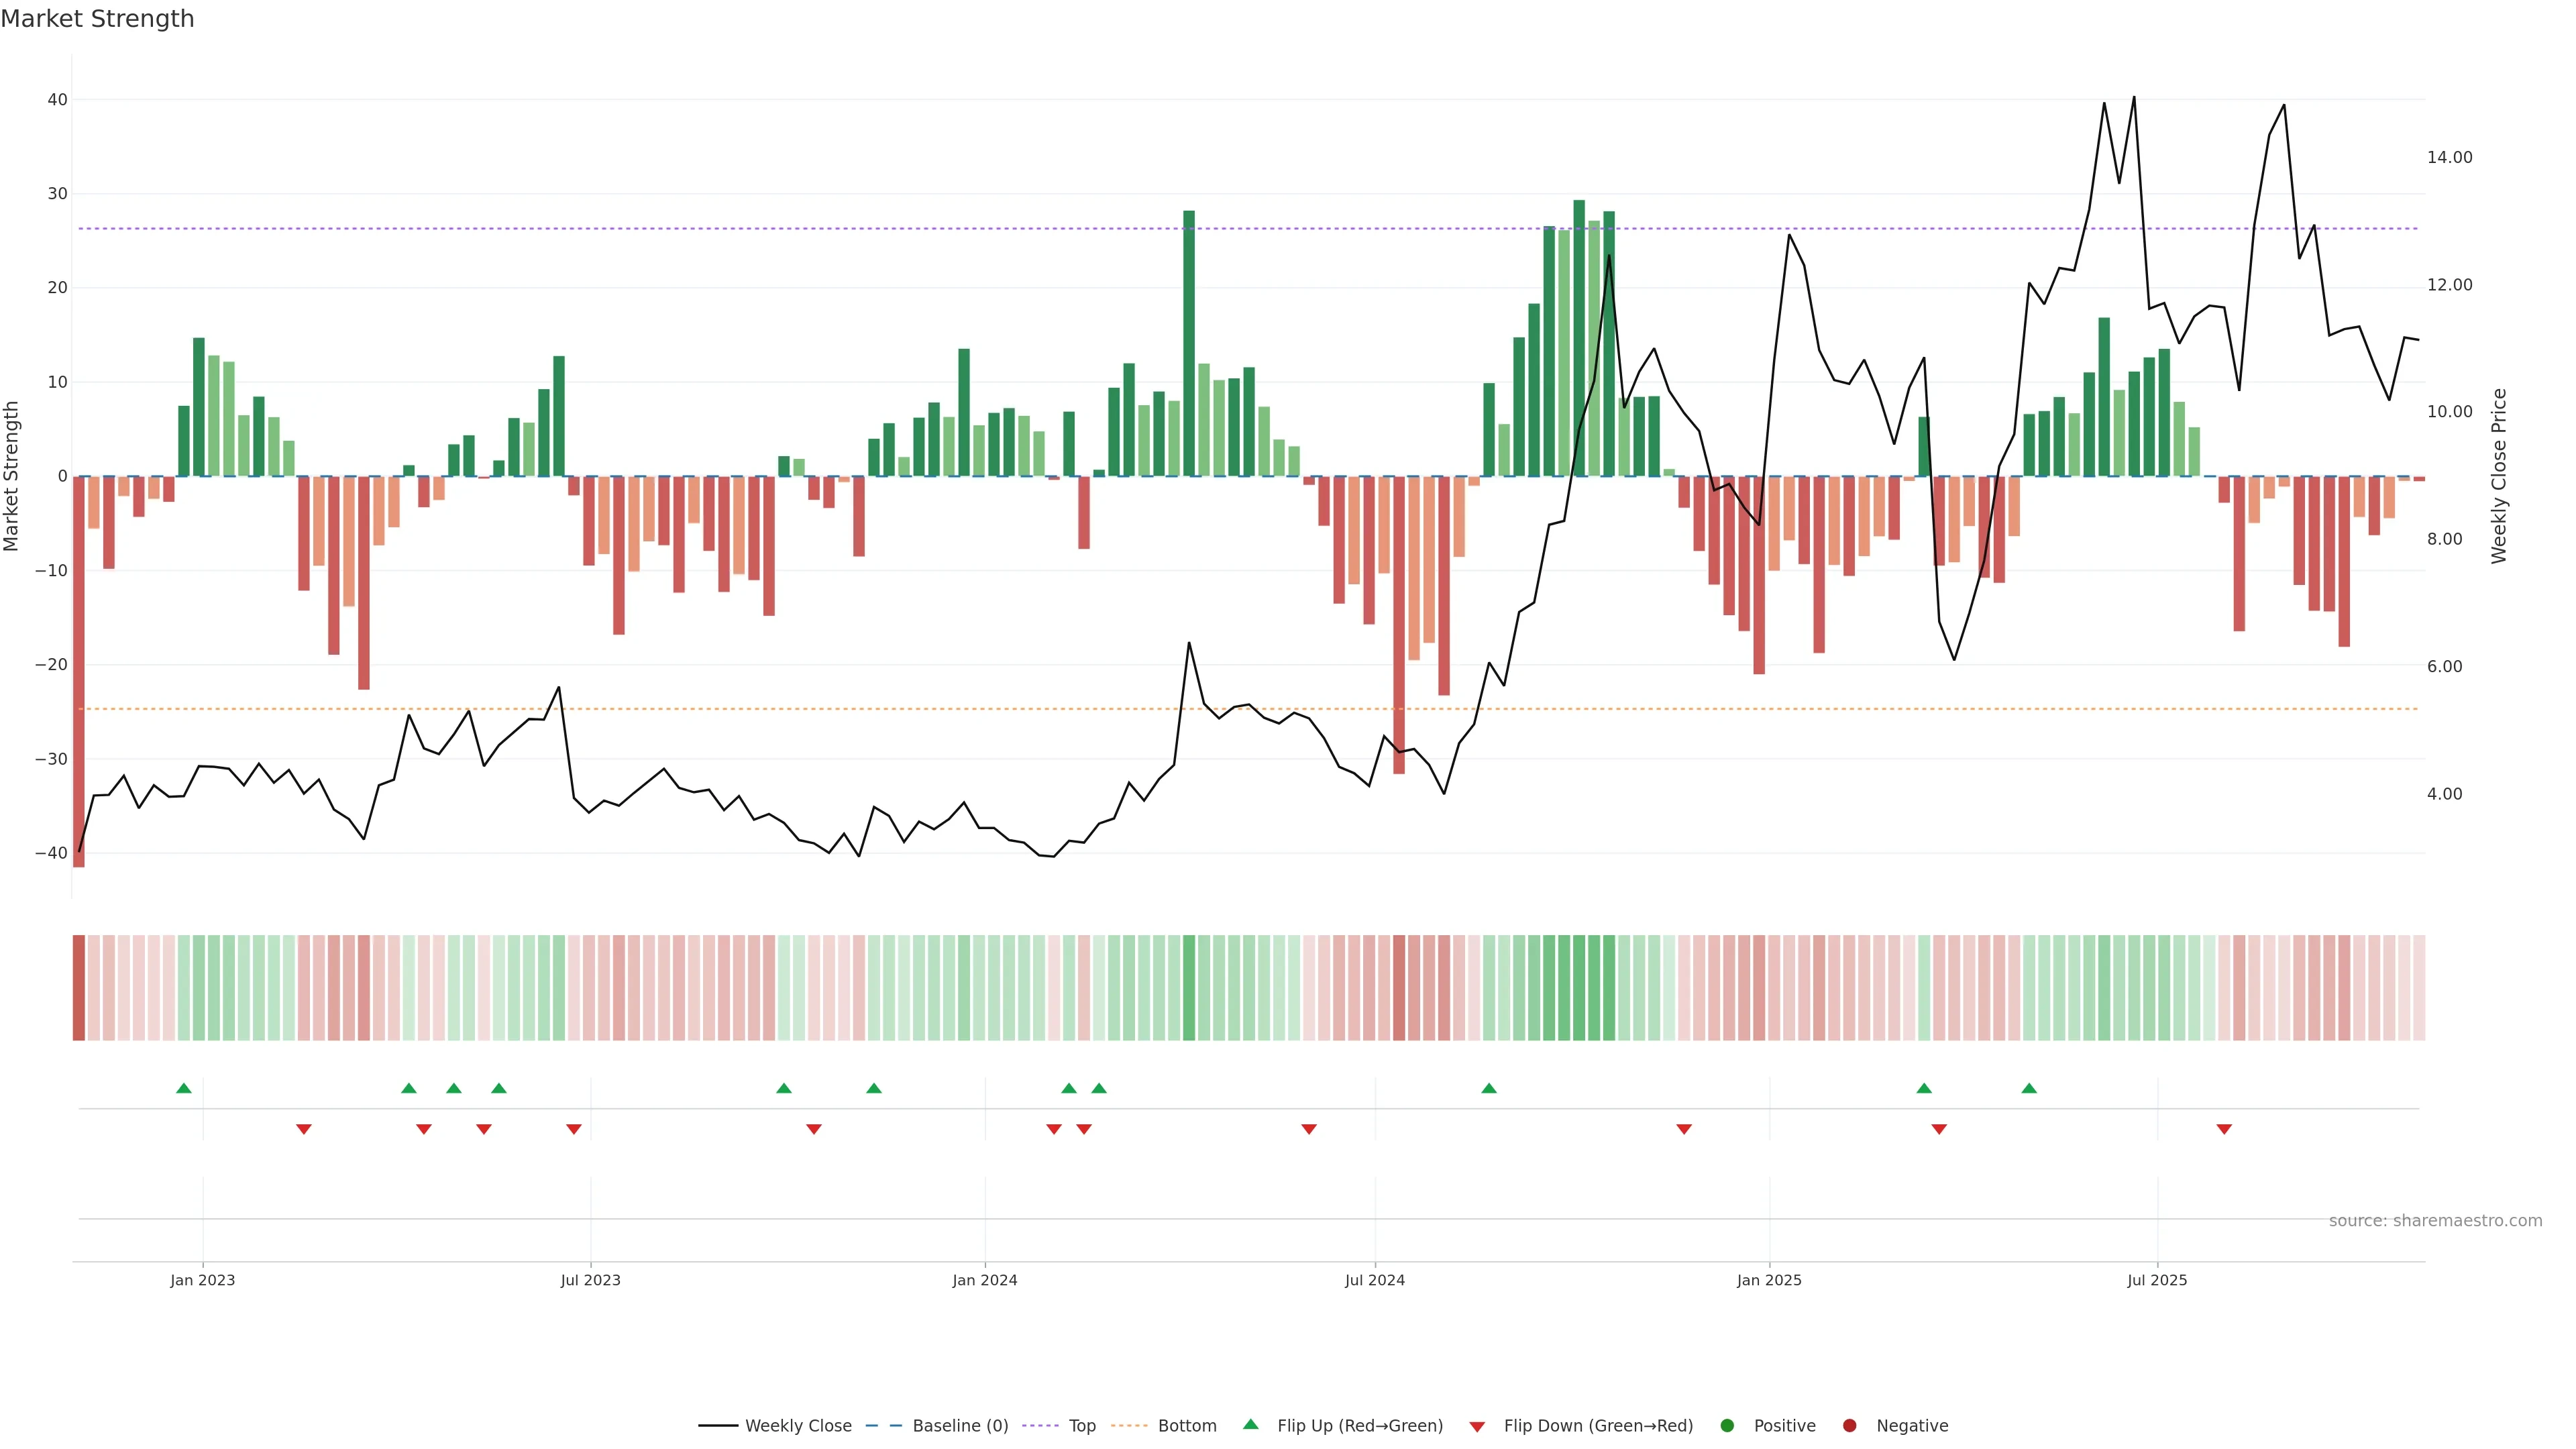Click the first green Flip Up triangle marker
Image resolution: width=2576 pixels, height=1449 pixels.
[183, 1088]
